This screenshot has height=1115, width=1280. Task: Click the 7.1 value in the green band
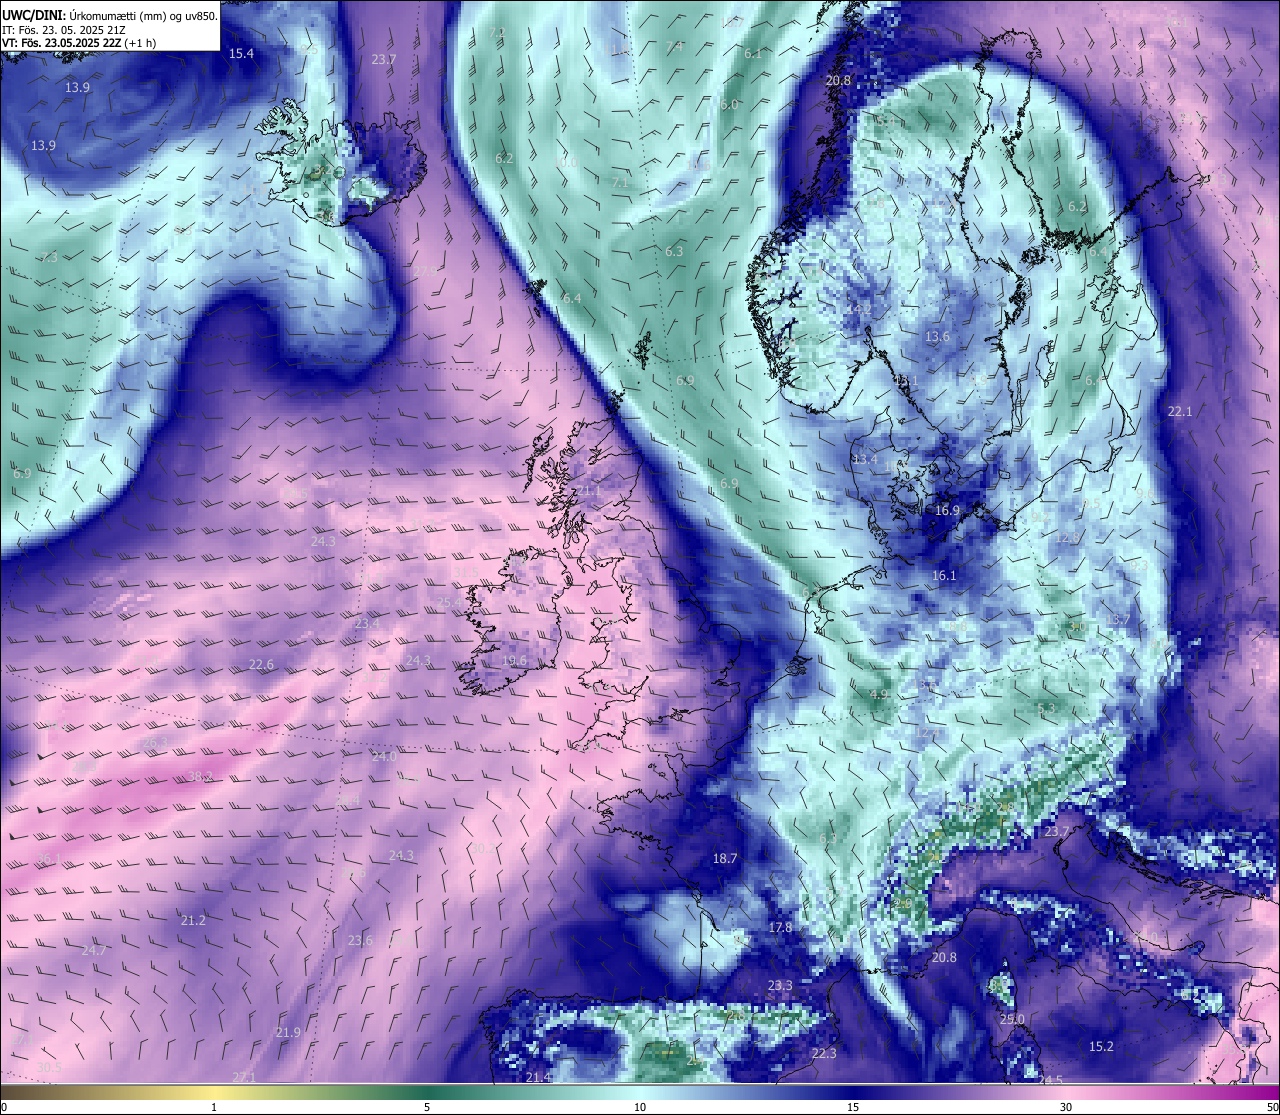620,183
